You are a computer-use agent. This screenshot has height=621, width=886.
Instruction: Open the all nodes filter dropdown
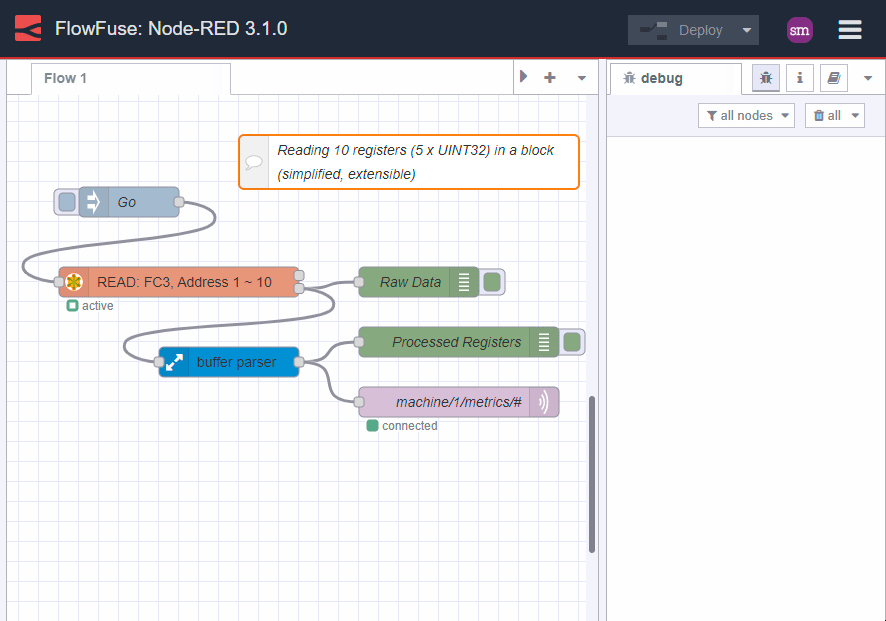(x=745, y=115)
